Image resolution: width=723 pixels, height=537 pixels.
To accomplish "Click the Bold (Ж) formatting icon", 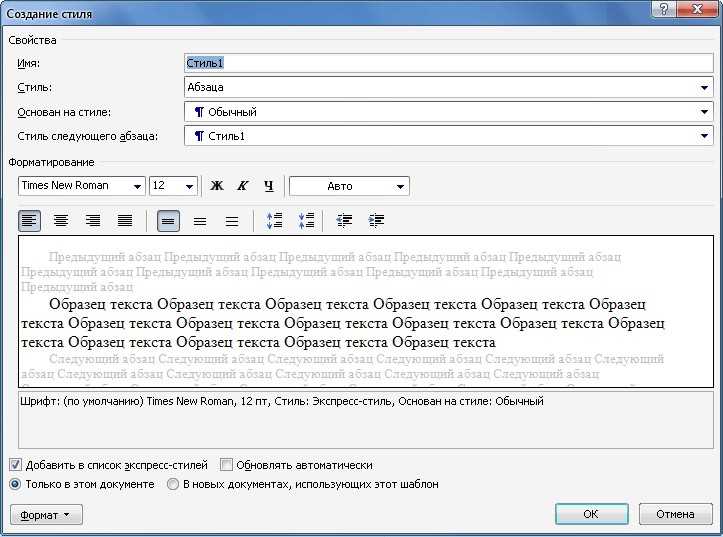I will pyautogui.click(x=217, y=186).
